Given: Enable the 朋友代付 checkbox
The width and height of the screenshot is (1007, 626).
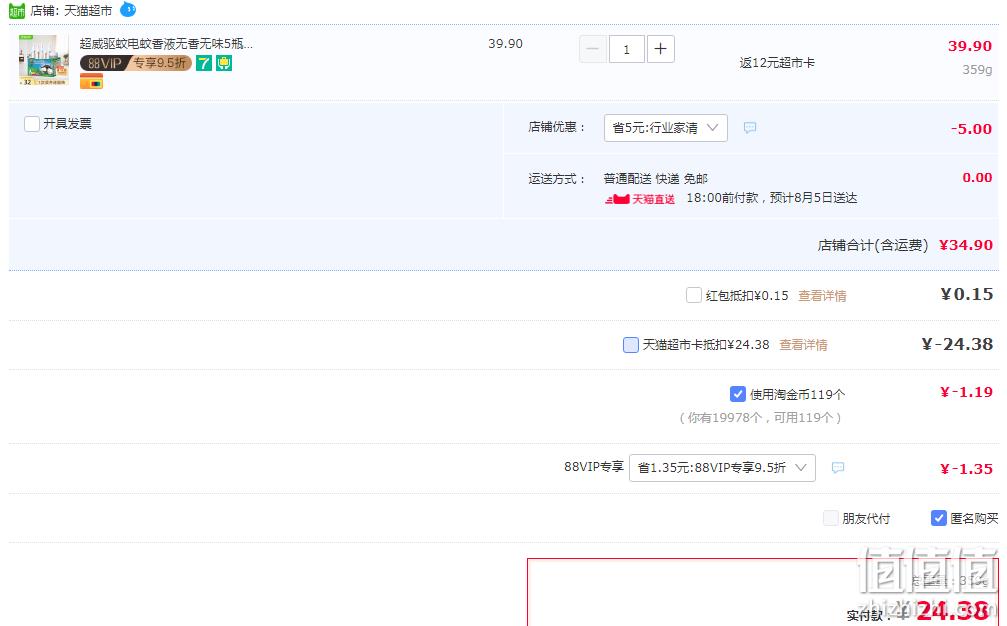Looking at the screenshot, I should tap(830, 518).
